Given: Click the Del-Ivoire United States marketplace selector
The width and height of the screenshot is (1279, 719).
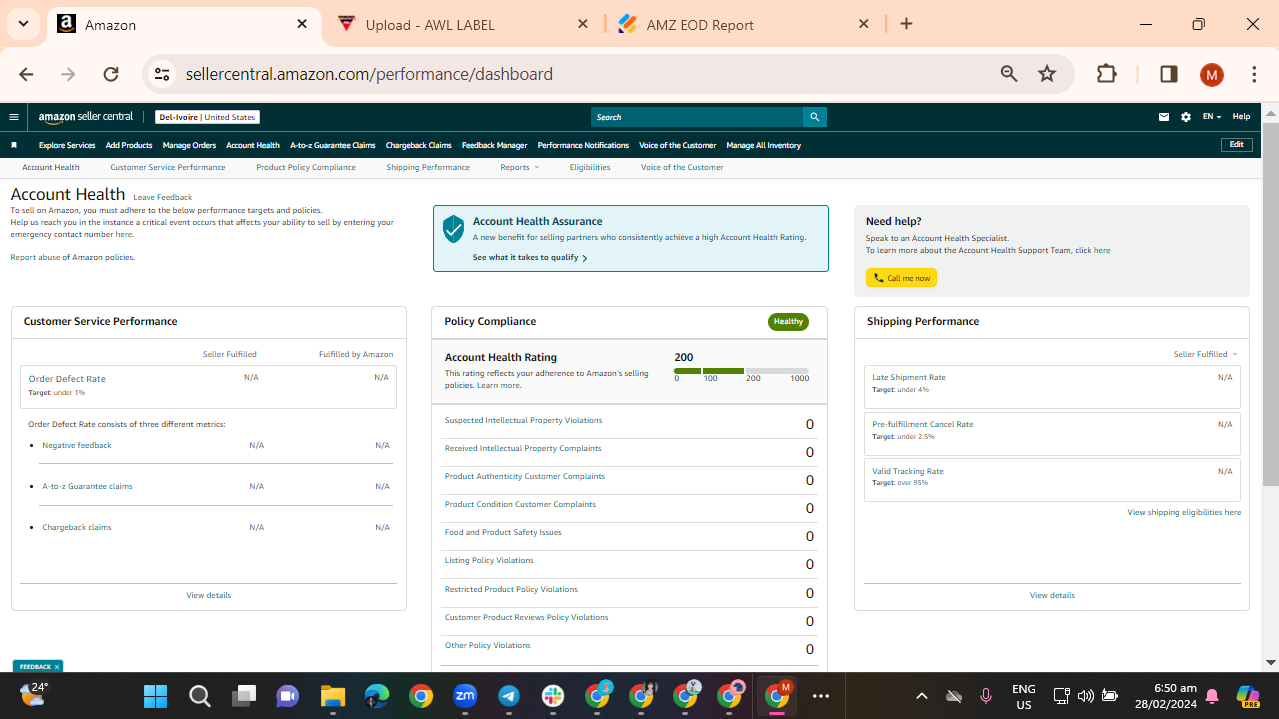Looking at the screenshot, I should (207, 117).
